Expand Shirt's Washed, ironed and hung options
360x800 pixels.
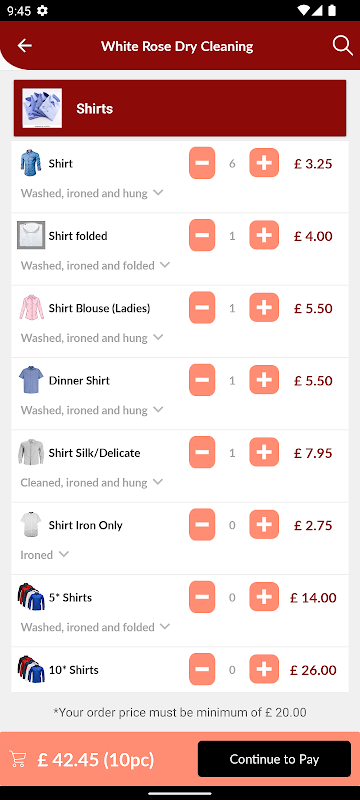pos(92,193)
